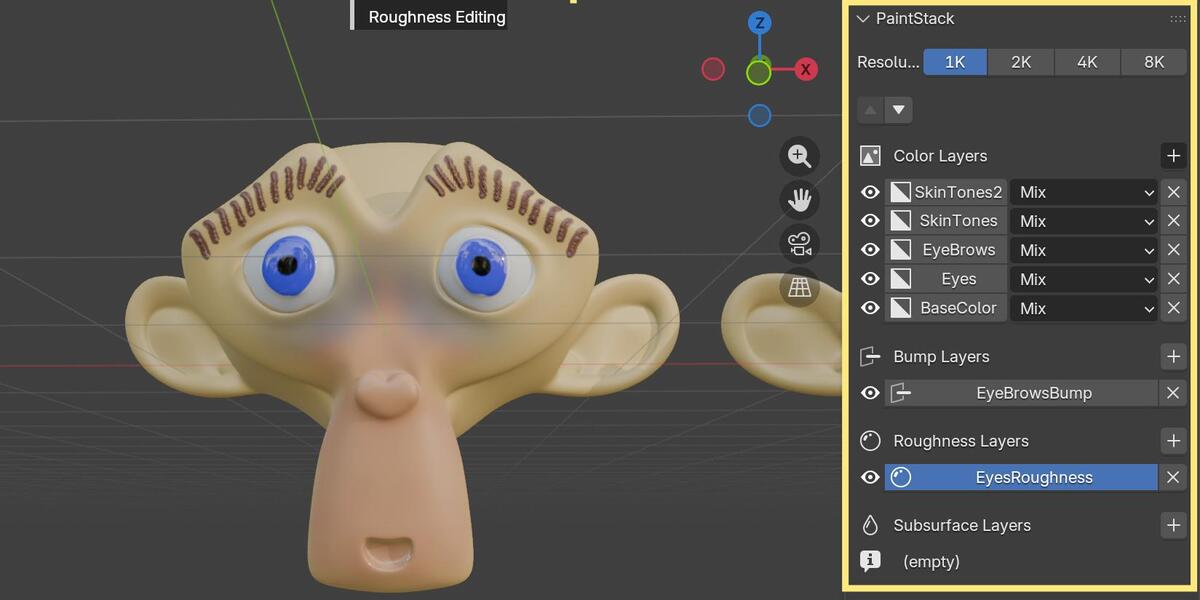Viewport: 1200px width, 600px height.
Task: Open the BaseColor Mix dropdown
Action: (1083, 308)
